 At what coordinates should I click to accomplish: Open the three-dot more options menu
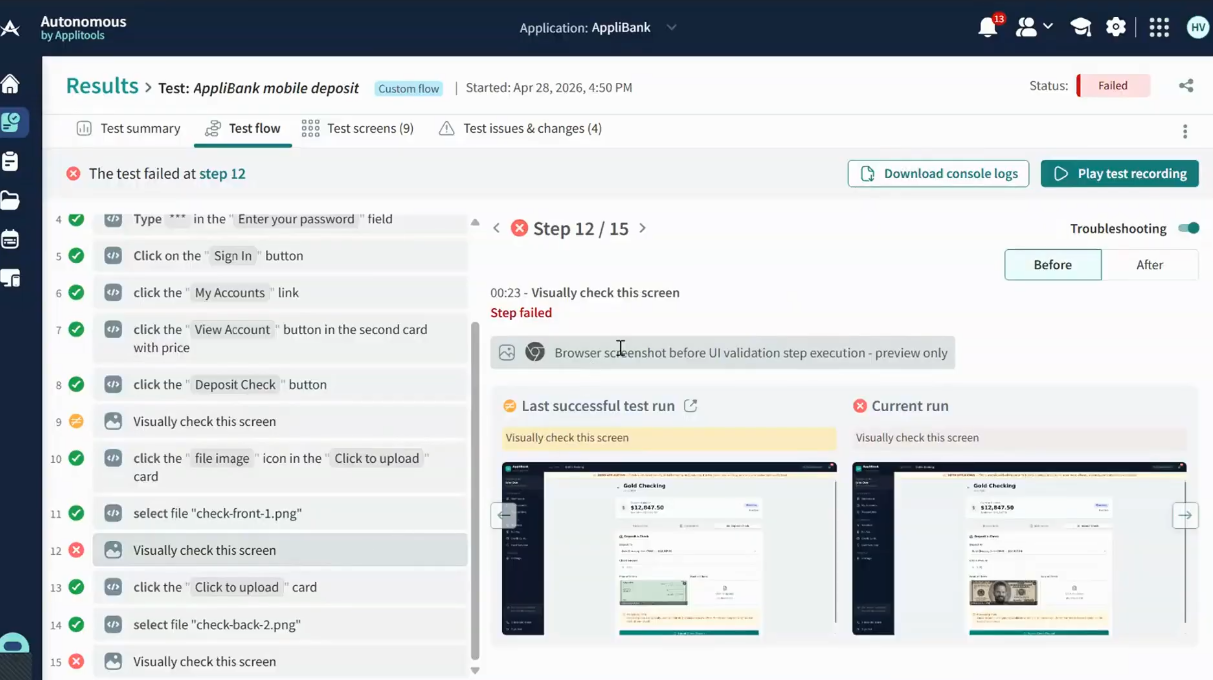pos(1185,131)
